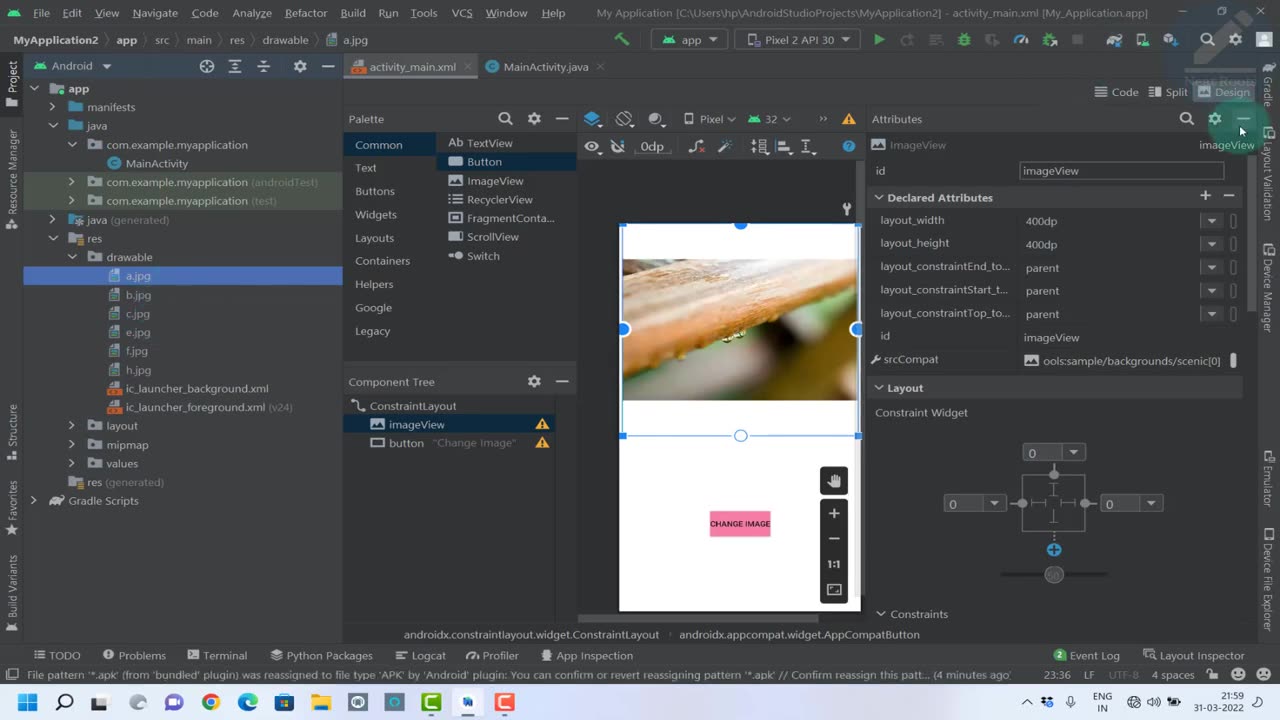Screen dimensions: 1280x720
Task: Click the id input field
Action: [1121, 171]
